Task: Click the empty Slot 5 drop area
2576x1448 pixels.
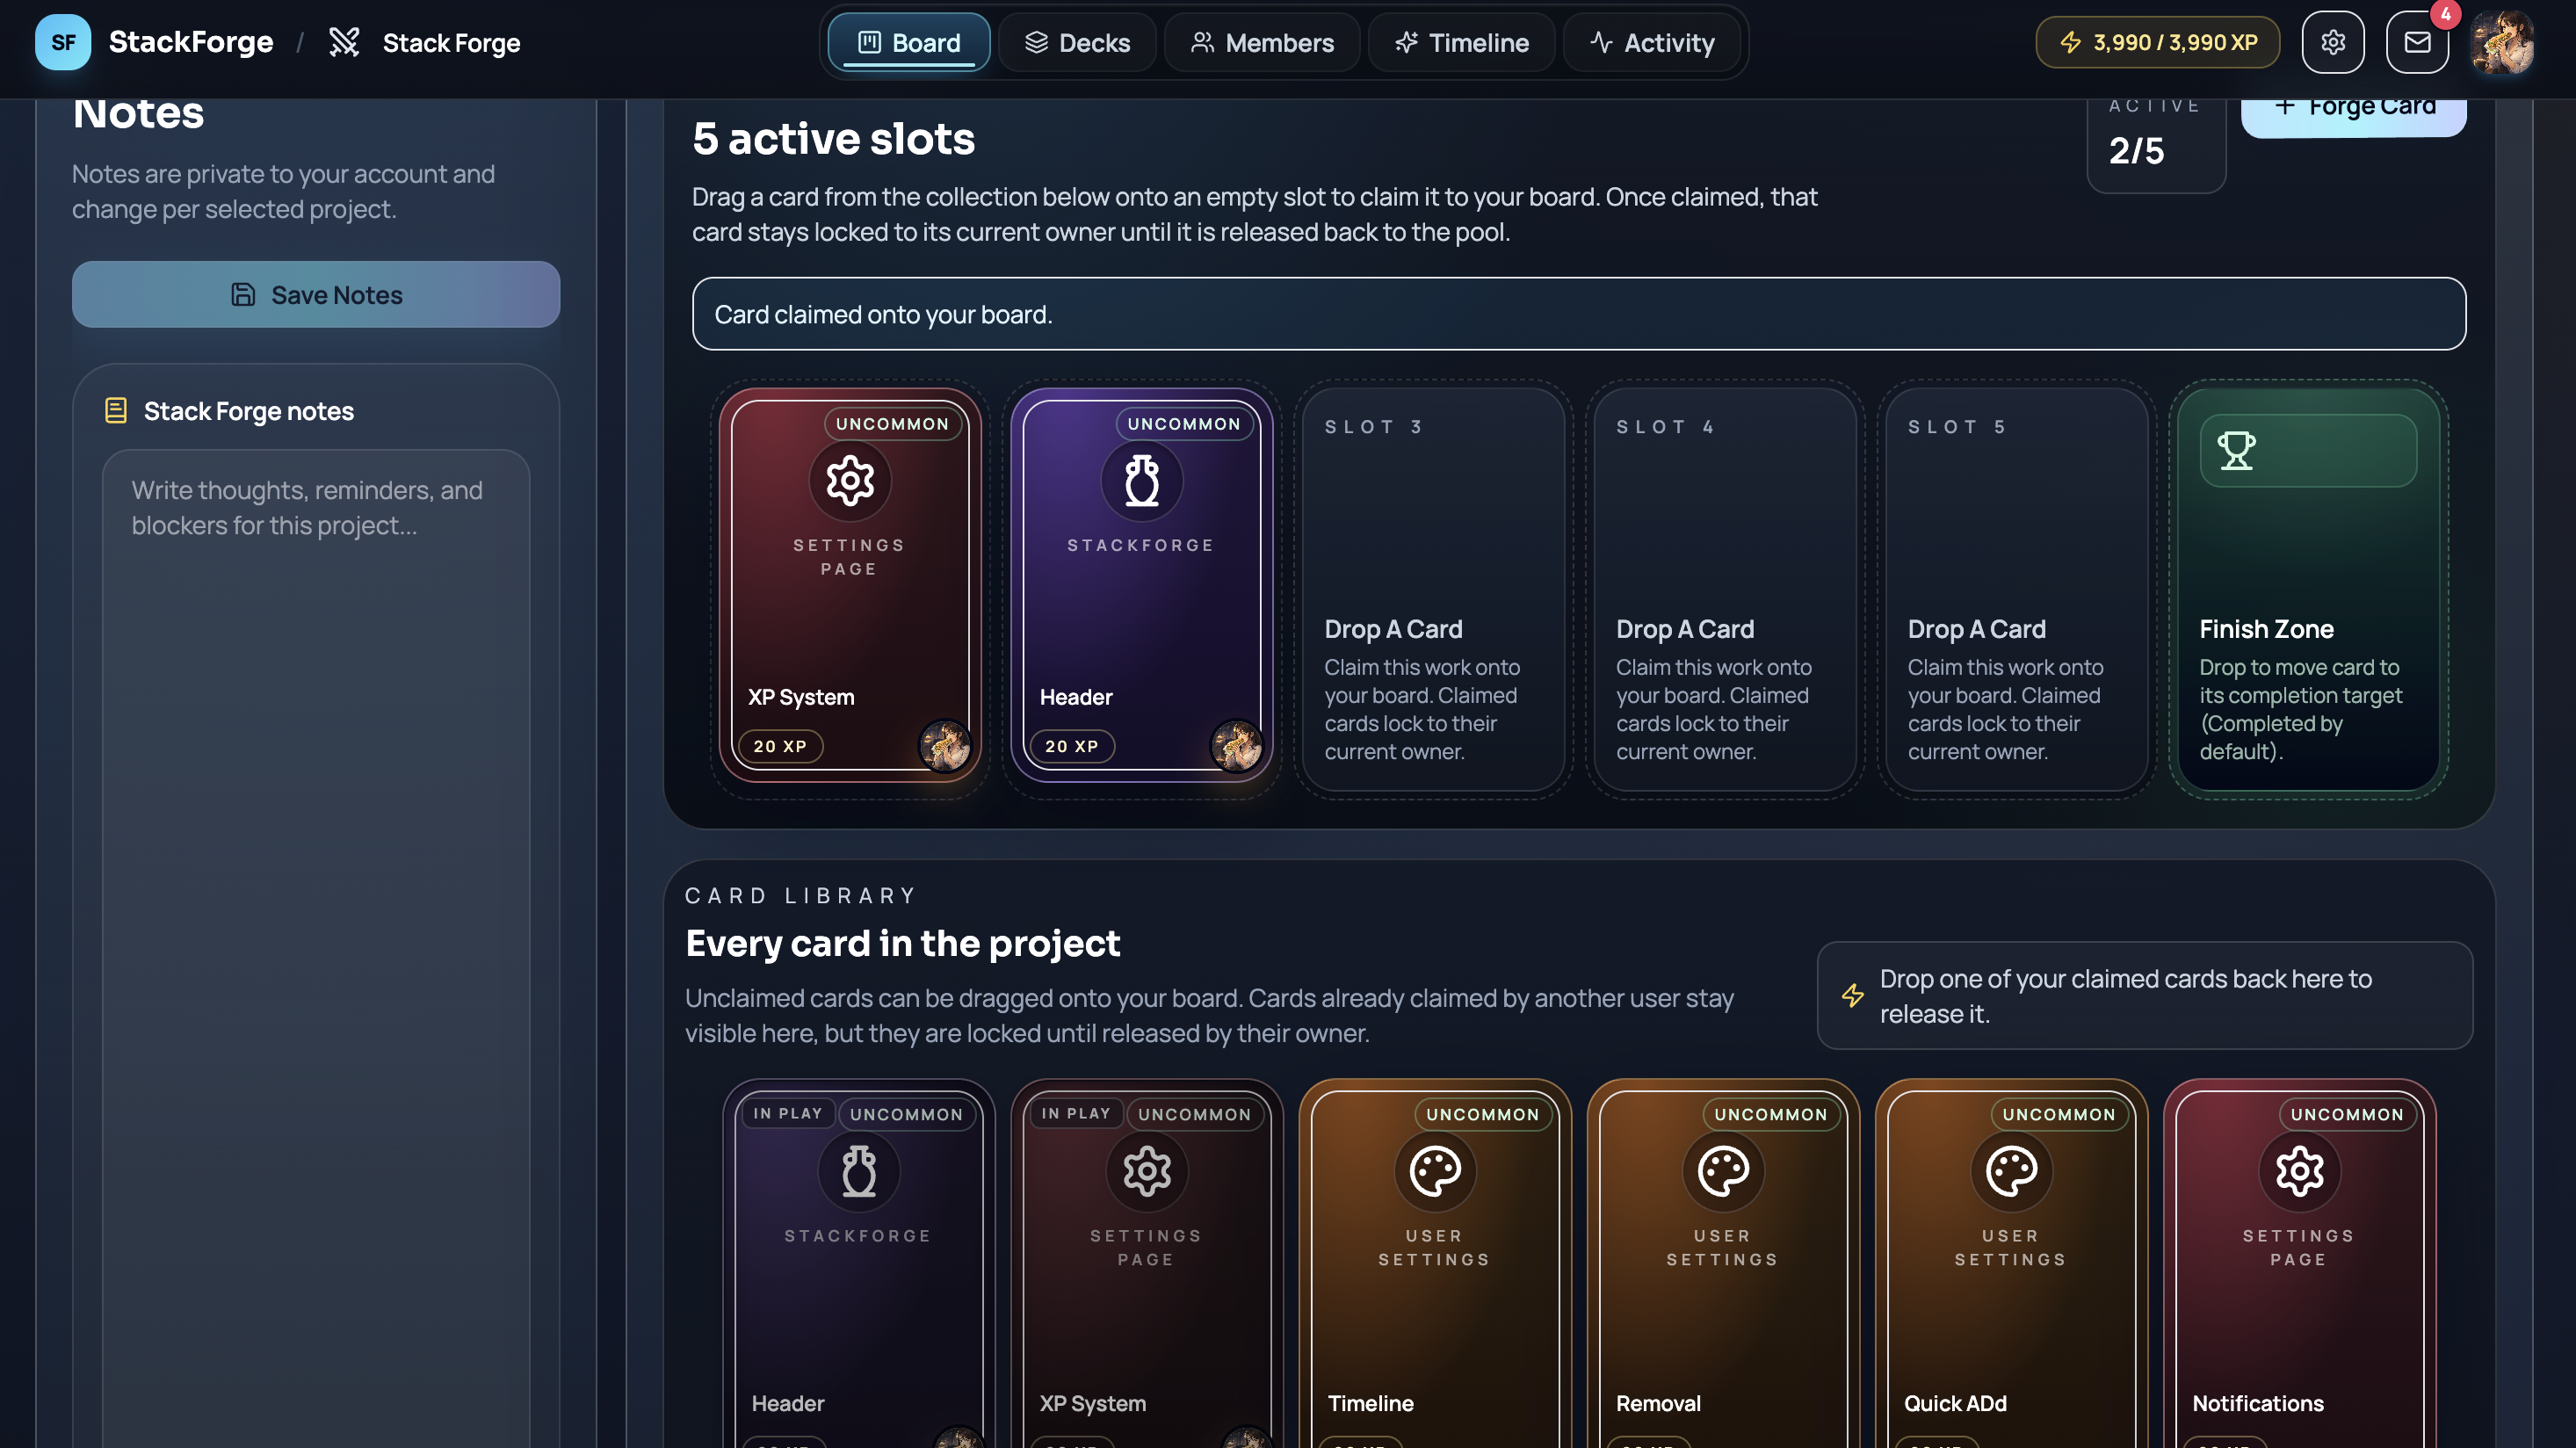Action: click(2016, 589)
